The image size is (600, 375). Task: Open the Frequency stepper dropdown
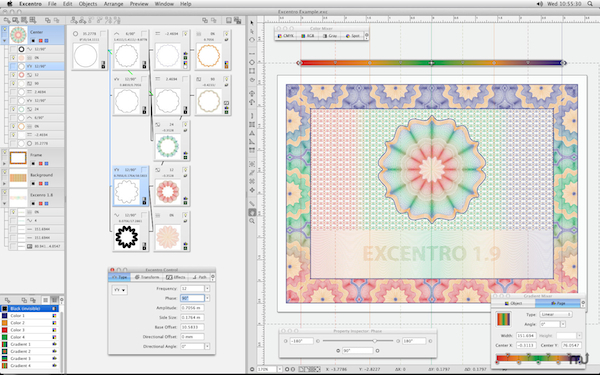(207, 288)
